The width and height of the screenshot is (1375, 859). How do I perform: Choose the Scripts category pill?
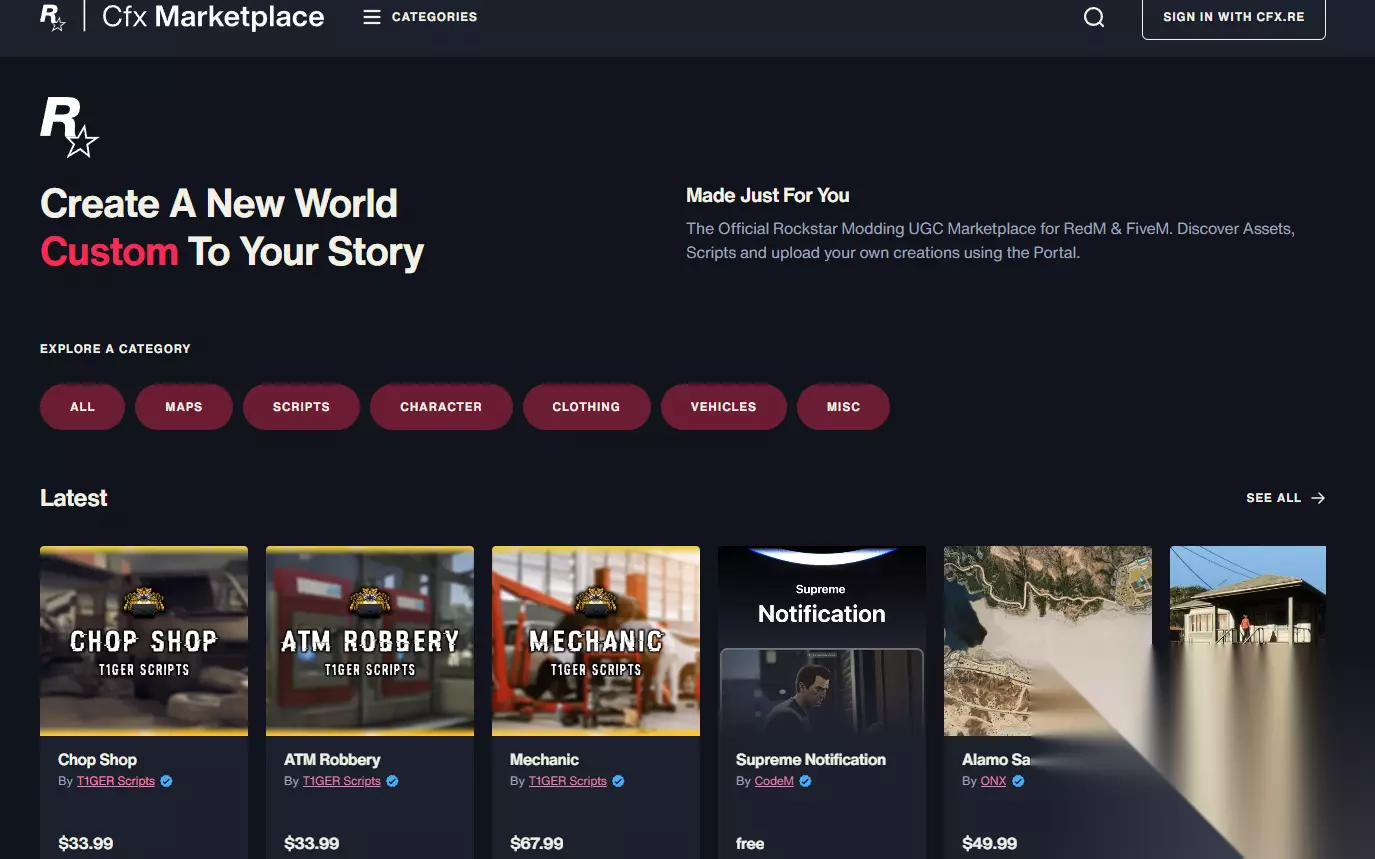coord(301,407)
